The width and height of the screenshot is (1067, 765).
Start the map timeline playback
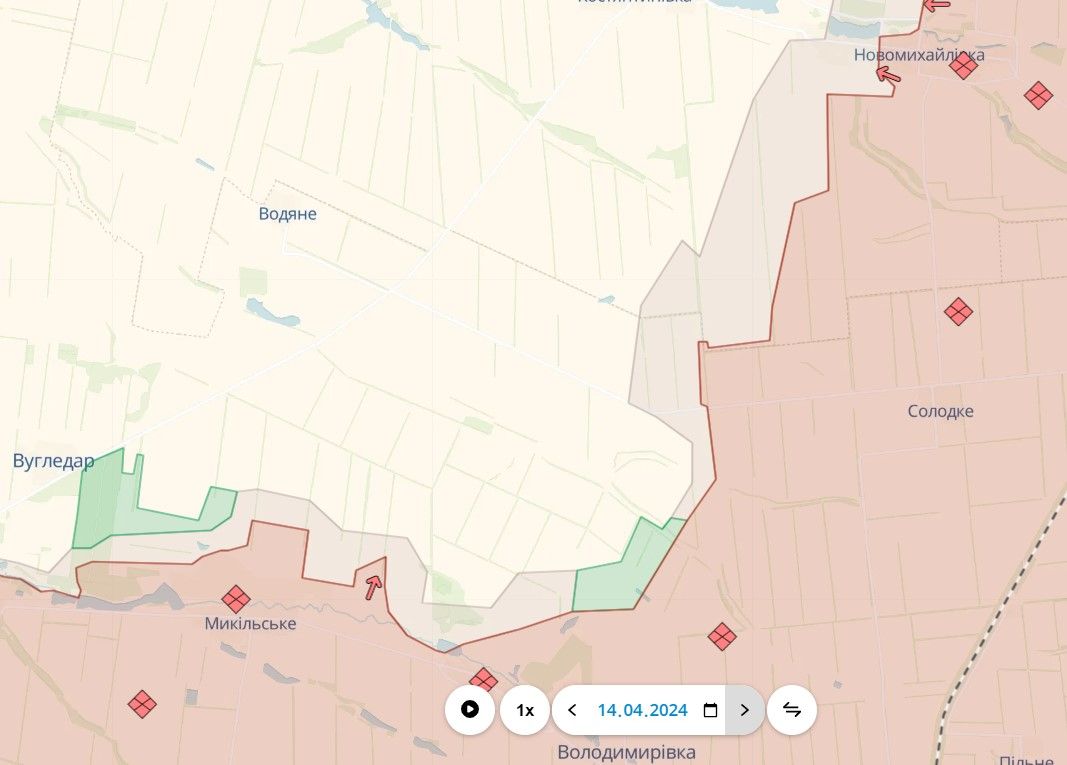click(x=470, y=710)
